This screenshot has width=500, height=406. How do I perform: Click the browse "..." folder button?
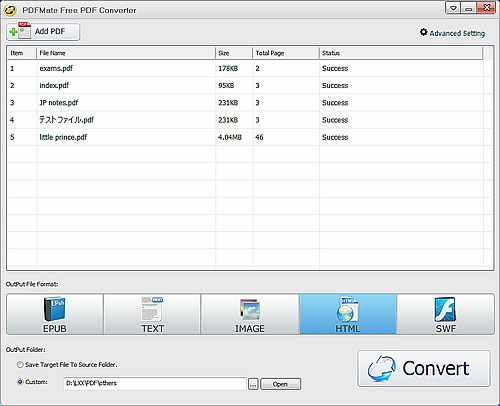[x=253, y=384]
